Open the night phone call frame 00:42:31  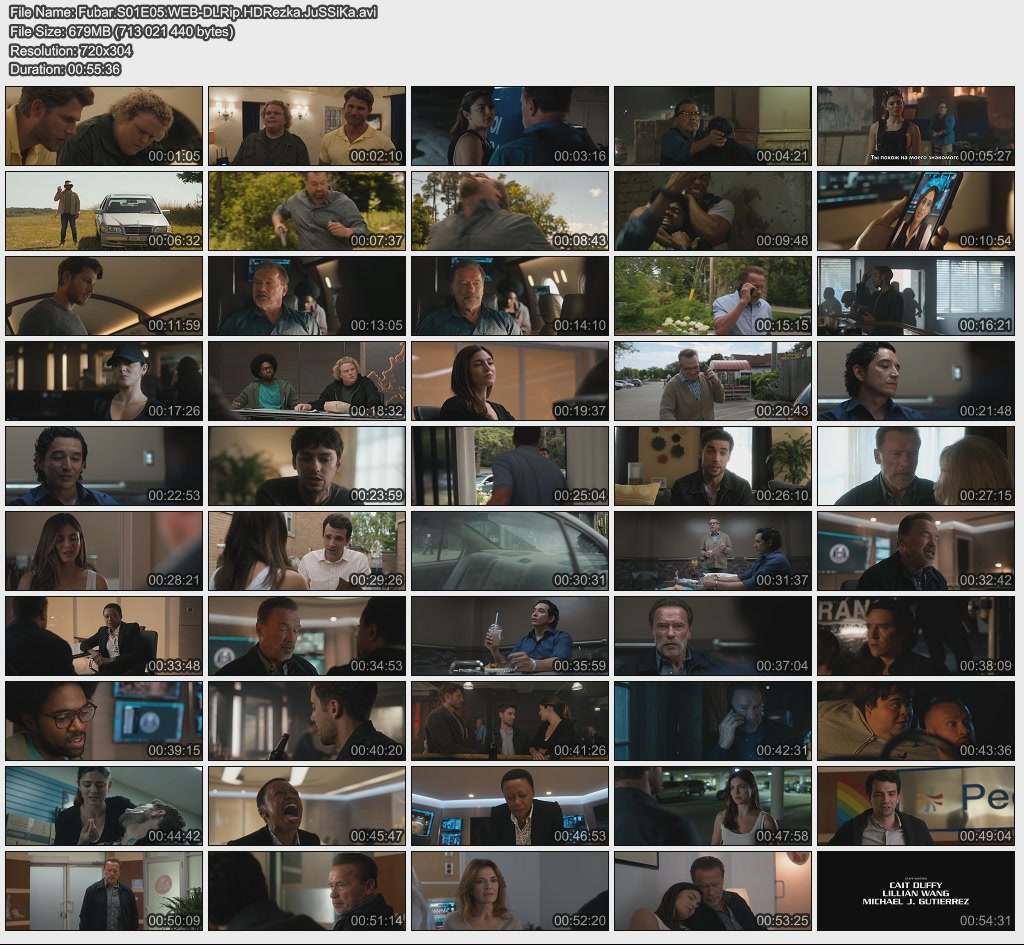coord(713,721)
